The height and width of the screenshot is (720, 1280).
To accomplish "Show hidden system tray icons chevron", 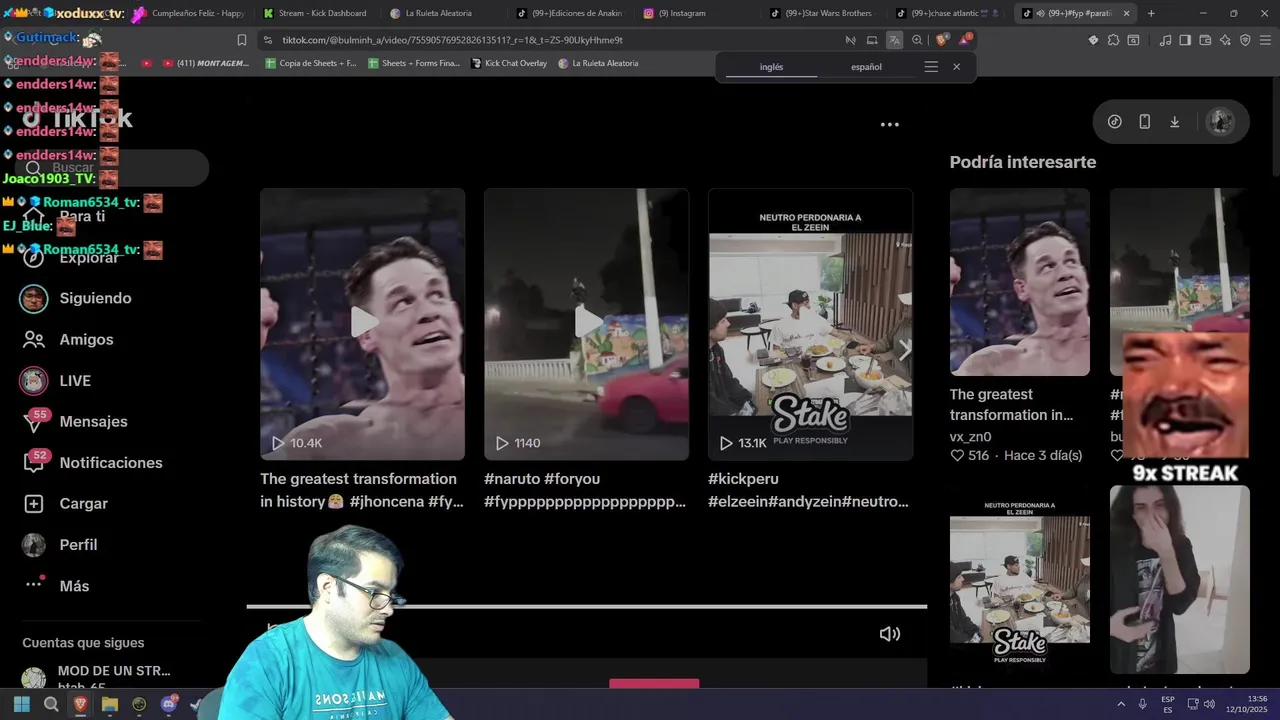I will click(1120, 704).
